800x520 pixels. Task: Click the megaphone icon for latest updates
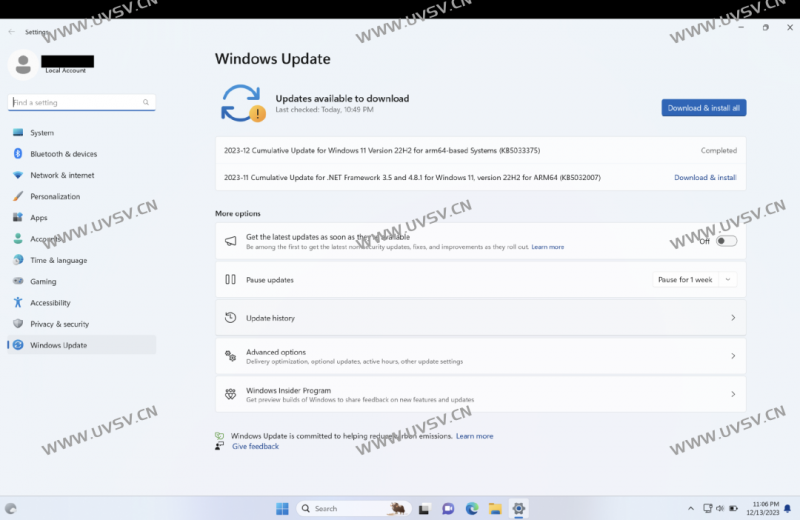point(231,240)
